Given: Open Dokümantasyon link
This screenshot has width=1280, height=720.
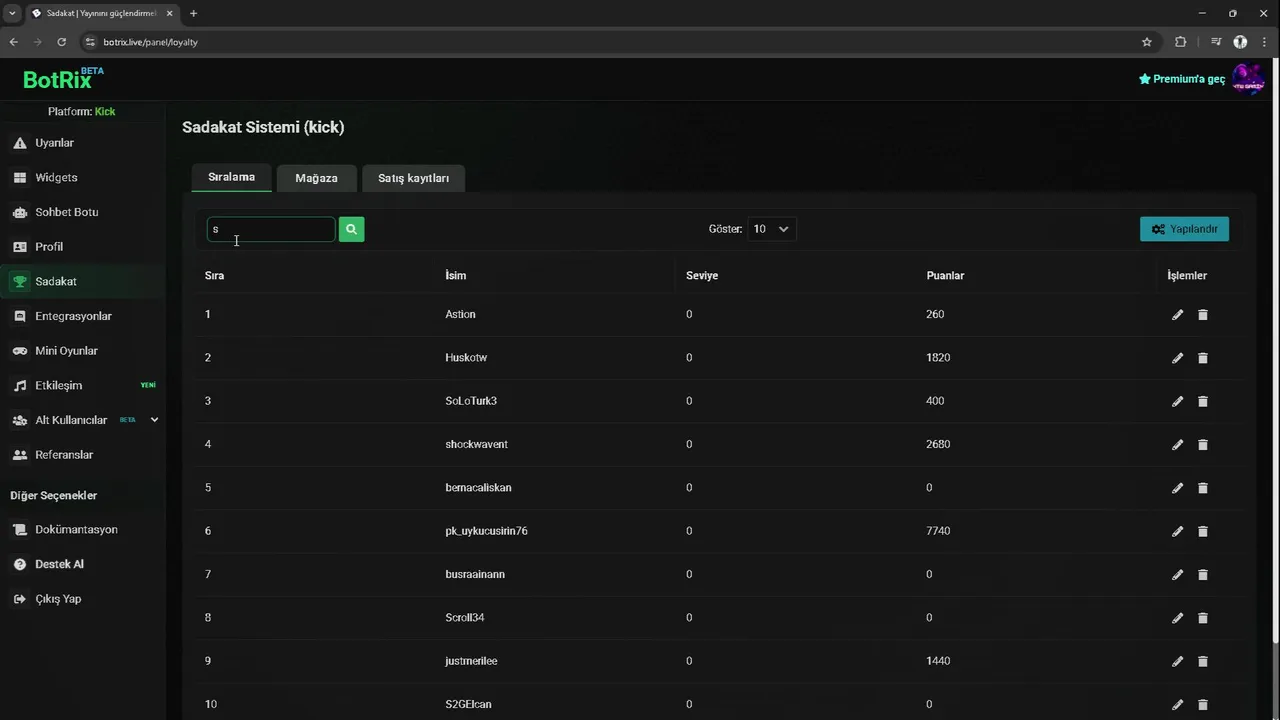Looking at the screenshot, I should tap(83, 530).
